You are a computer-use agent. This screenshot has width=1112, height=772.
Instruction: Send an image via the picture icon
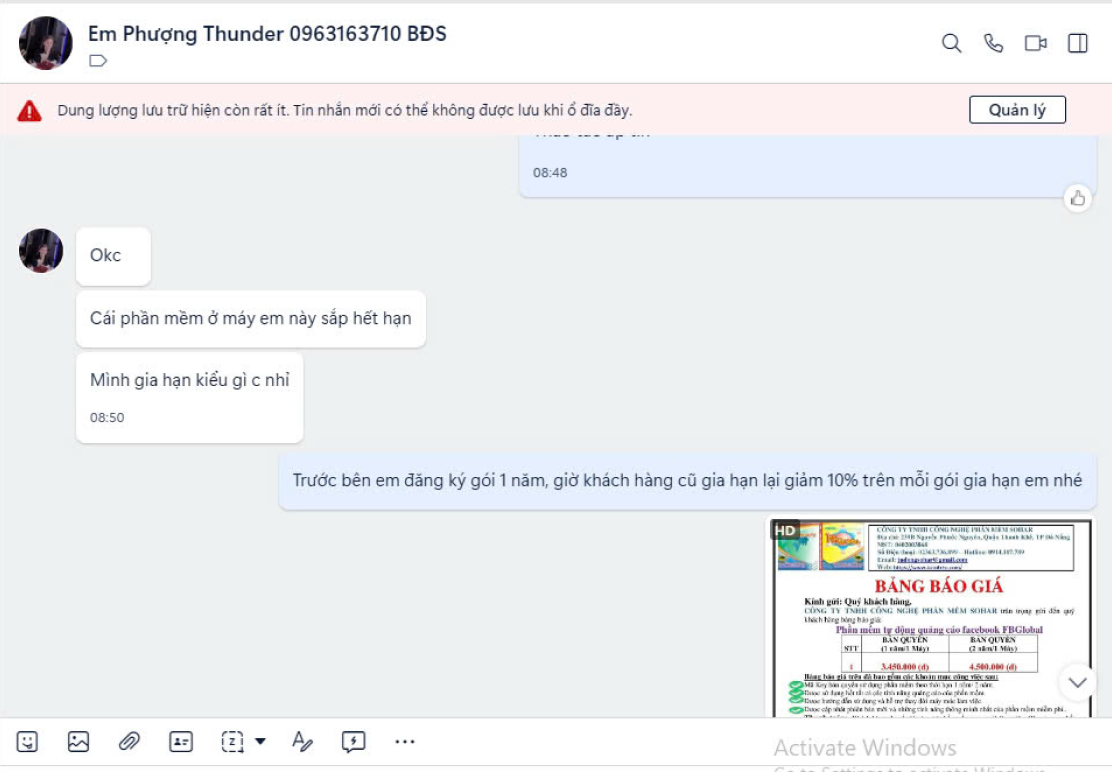point(78,742)
